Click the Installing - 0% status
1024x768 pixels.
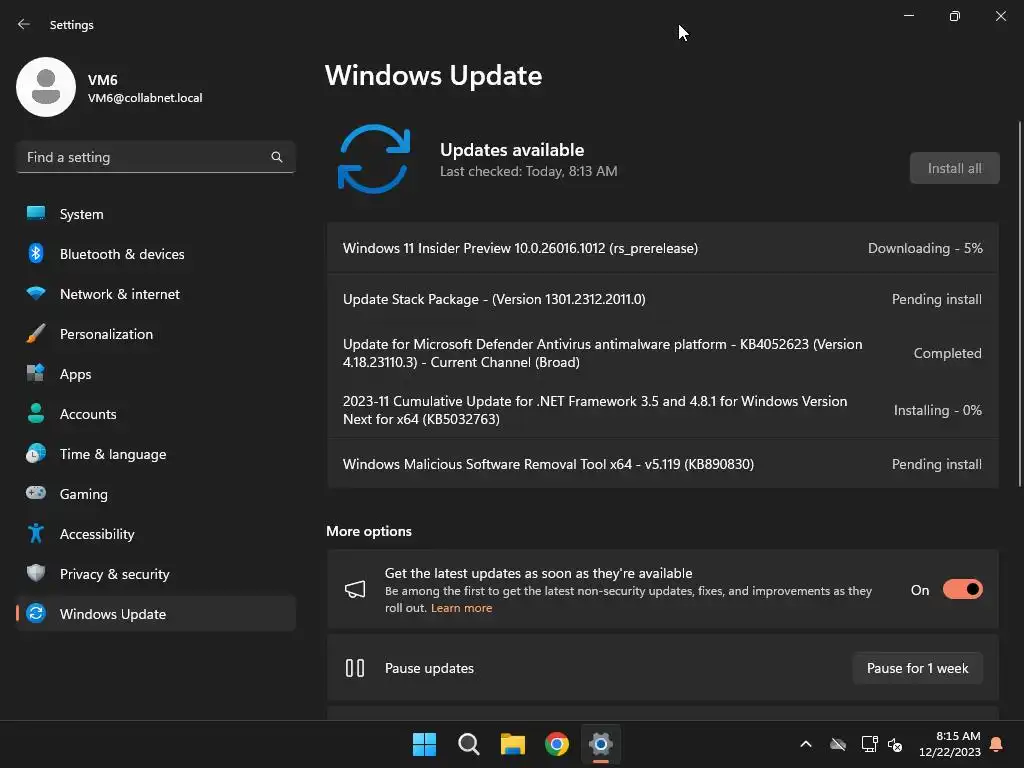pyautogui.click(x=937, y=410)
